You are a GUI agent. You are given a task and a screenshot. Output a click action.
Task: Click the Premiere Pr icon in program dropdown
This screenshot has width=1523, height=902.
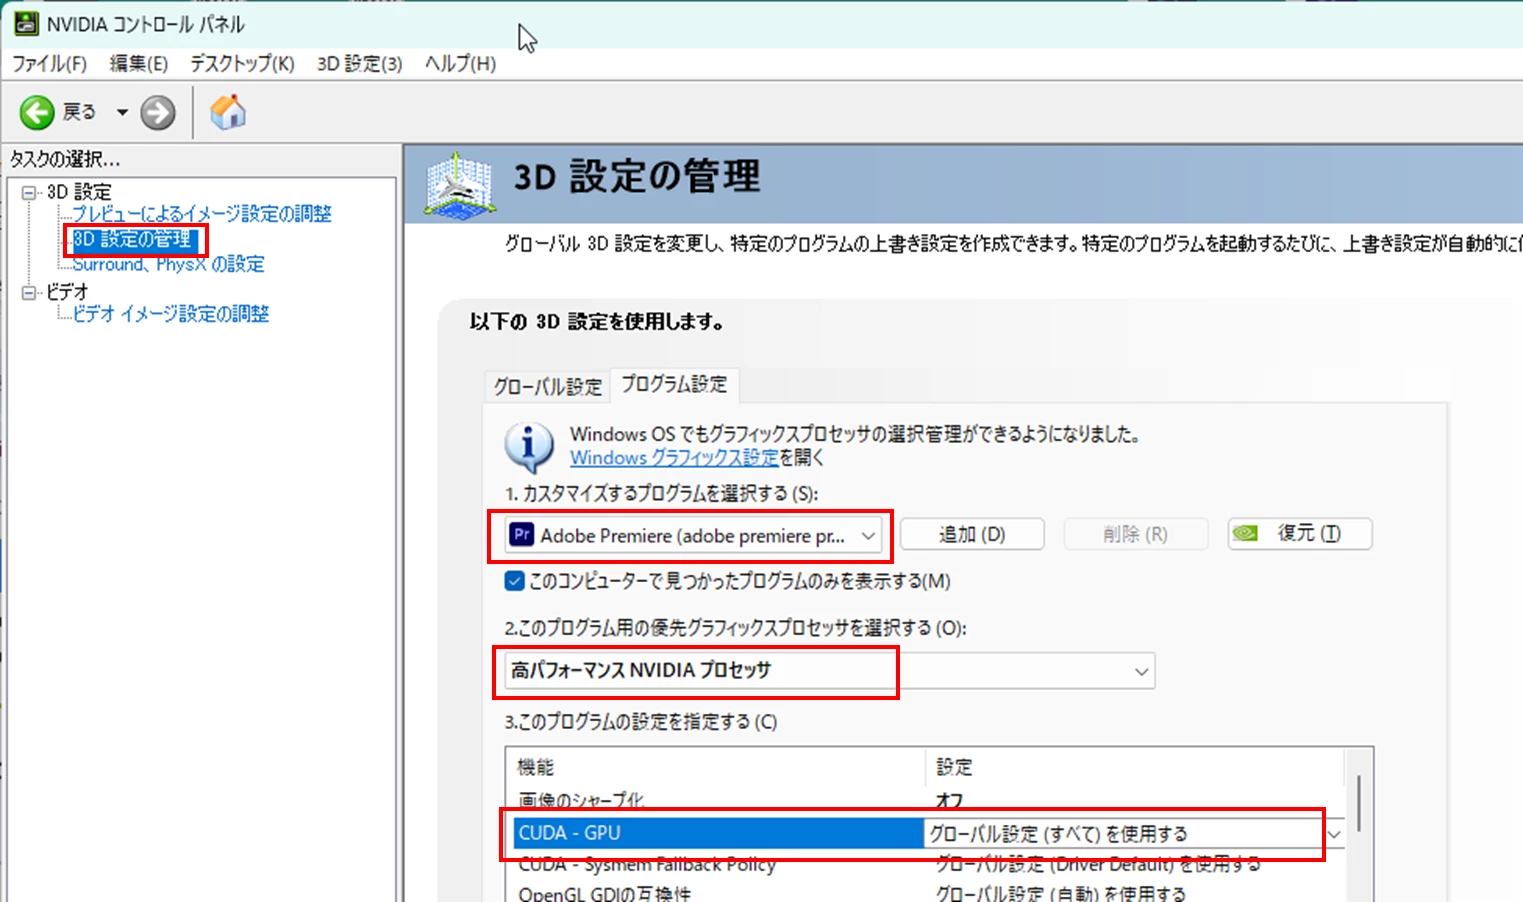(521, 535)
